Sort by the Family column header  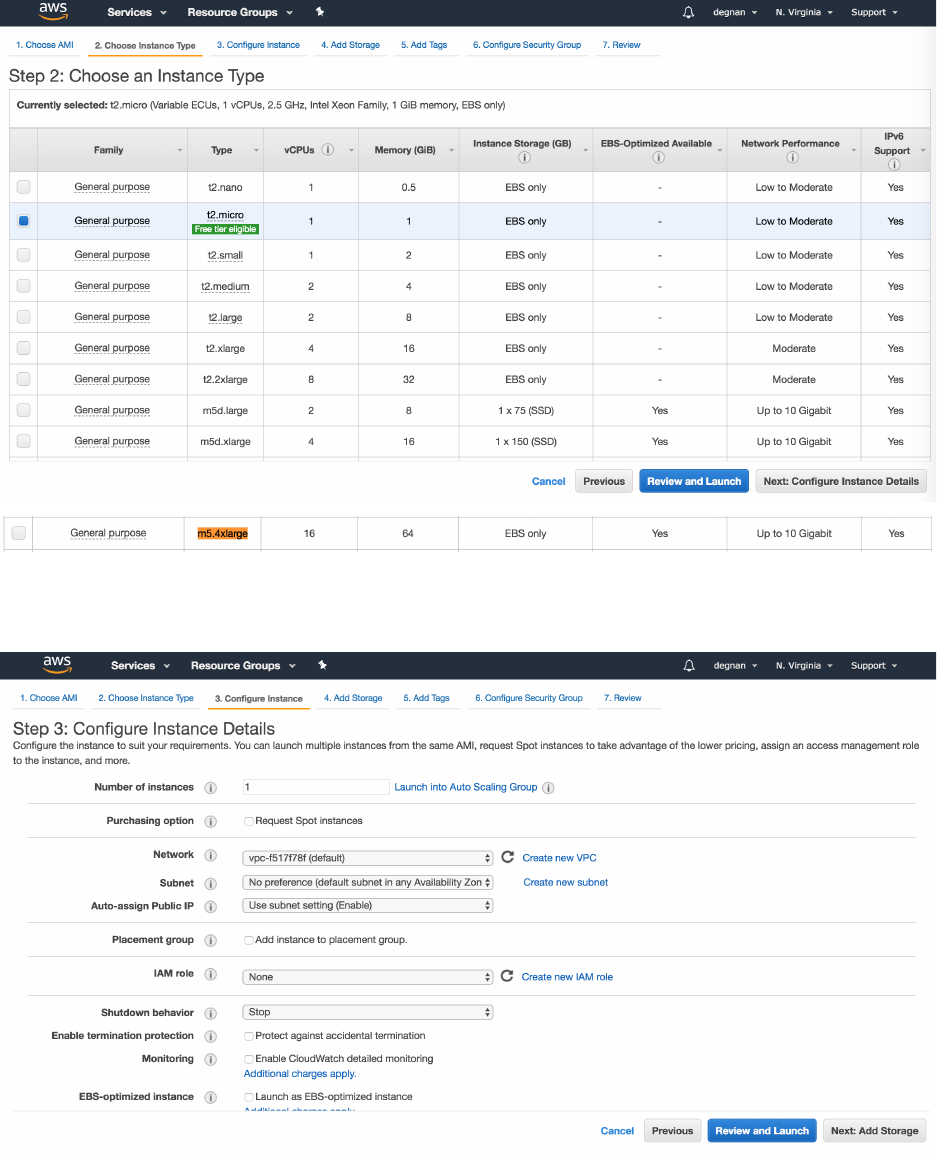click(112, 150)
